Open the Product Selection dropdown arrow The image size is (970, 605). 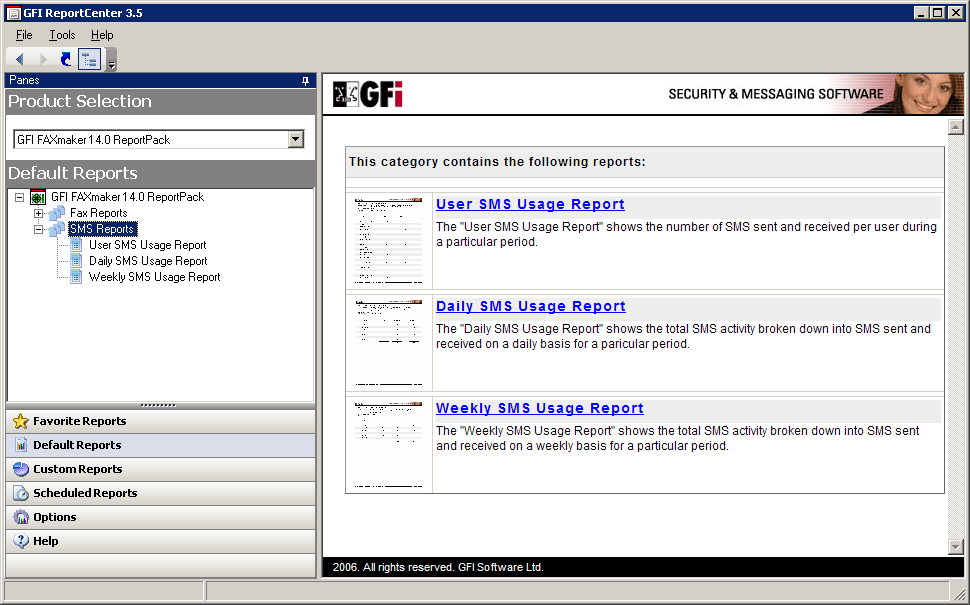296,139
